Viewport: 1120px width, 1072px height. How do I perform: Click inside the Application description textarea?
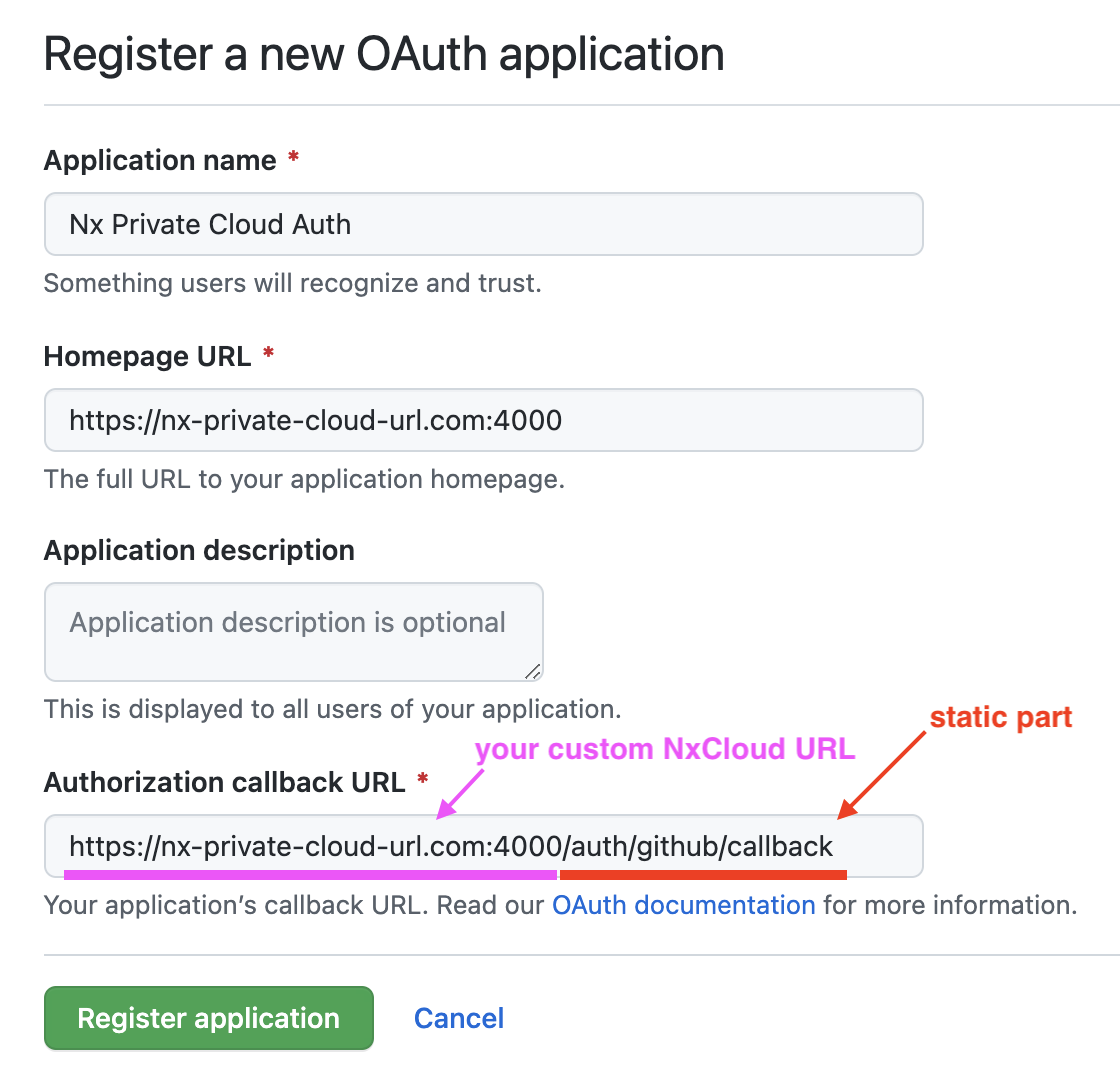[x=293, y=632]
